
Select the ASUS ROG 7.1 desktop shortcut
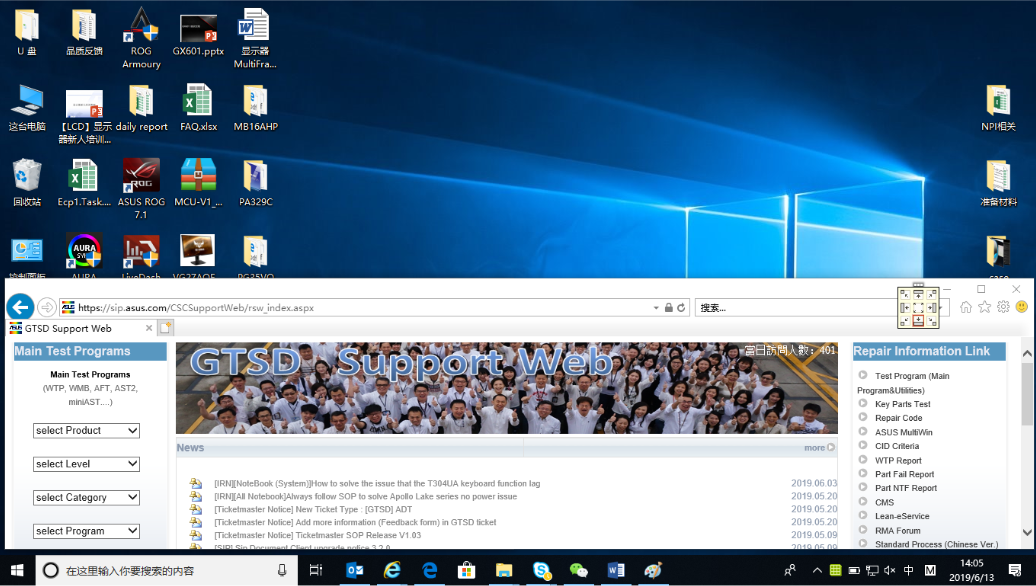[x=141, y=189]
